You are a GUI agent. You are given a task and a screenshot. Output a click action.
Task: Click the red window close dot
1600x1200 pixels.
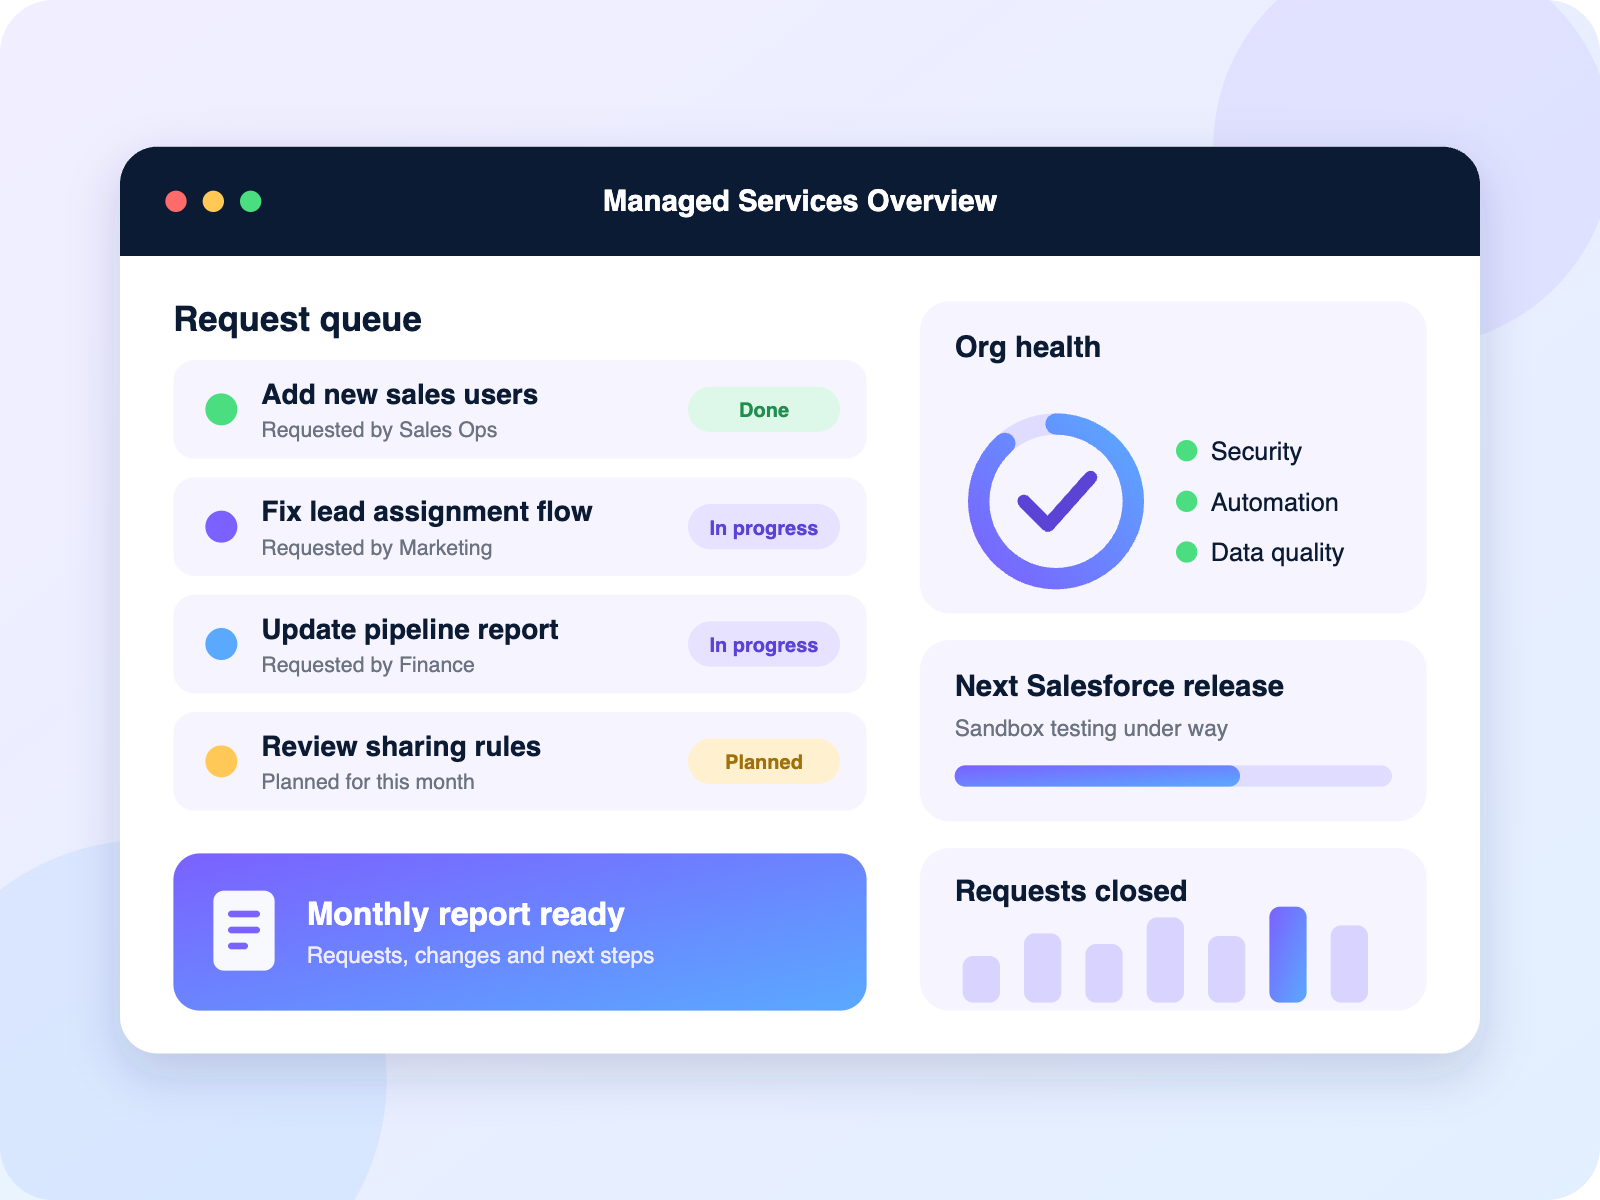[176, 201]
